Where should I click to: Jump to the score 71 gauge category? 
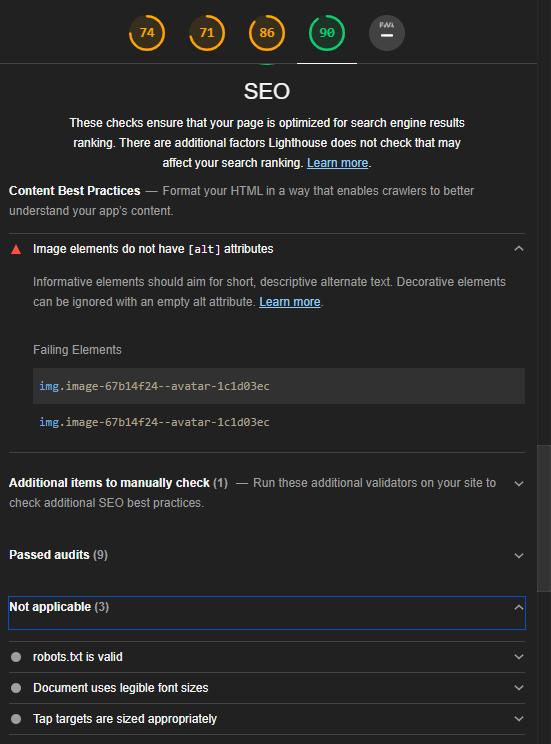[x=207, y=33]
